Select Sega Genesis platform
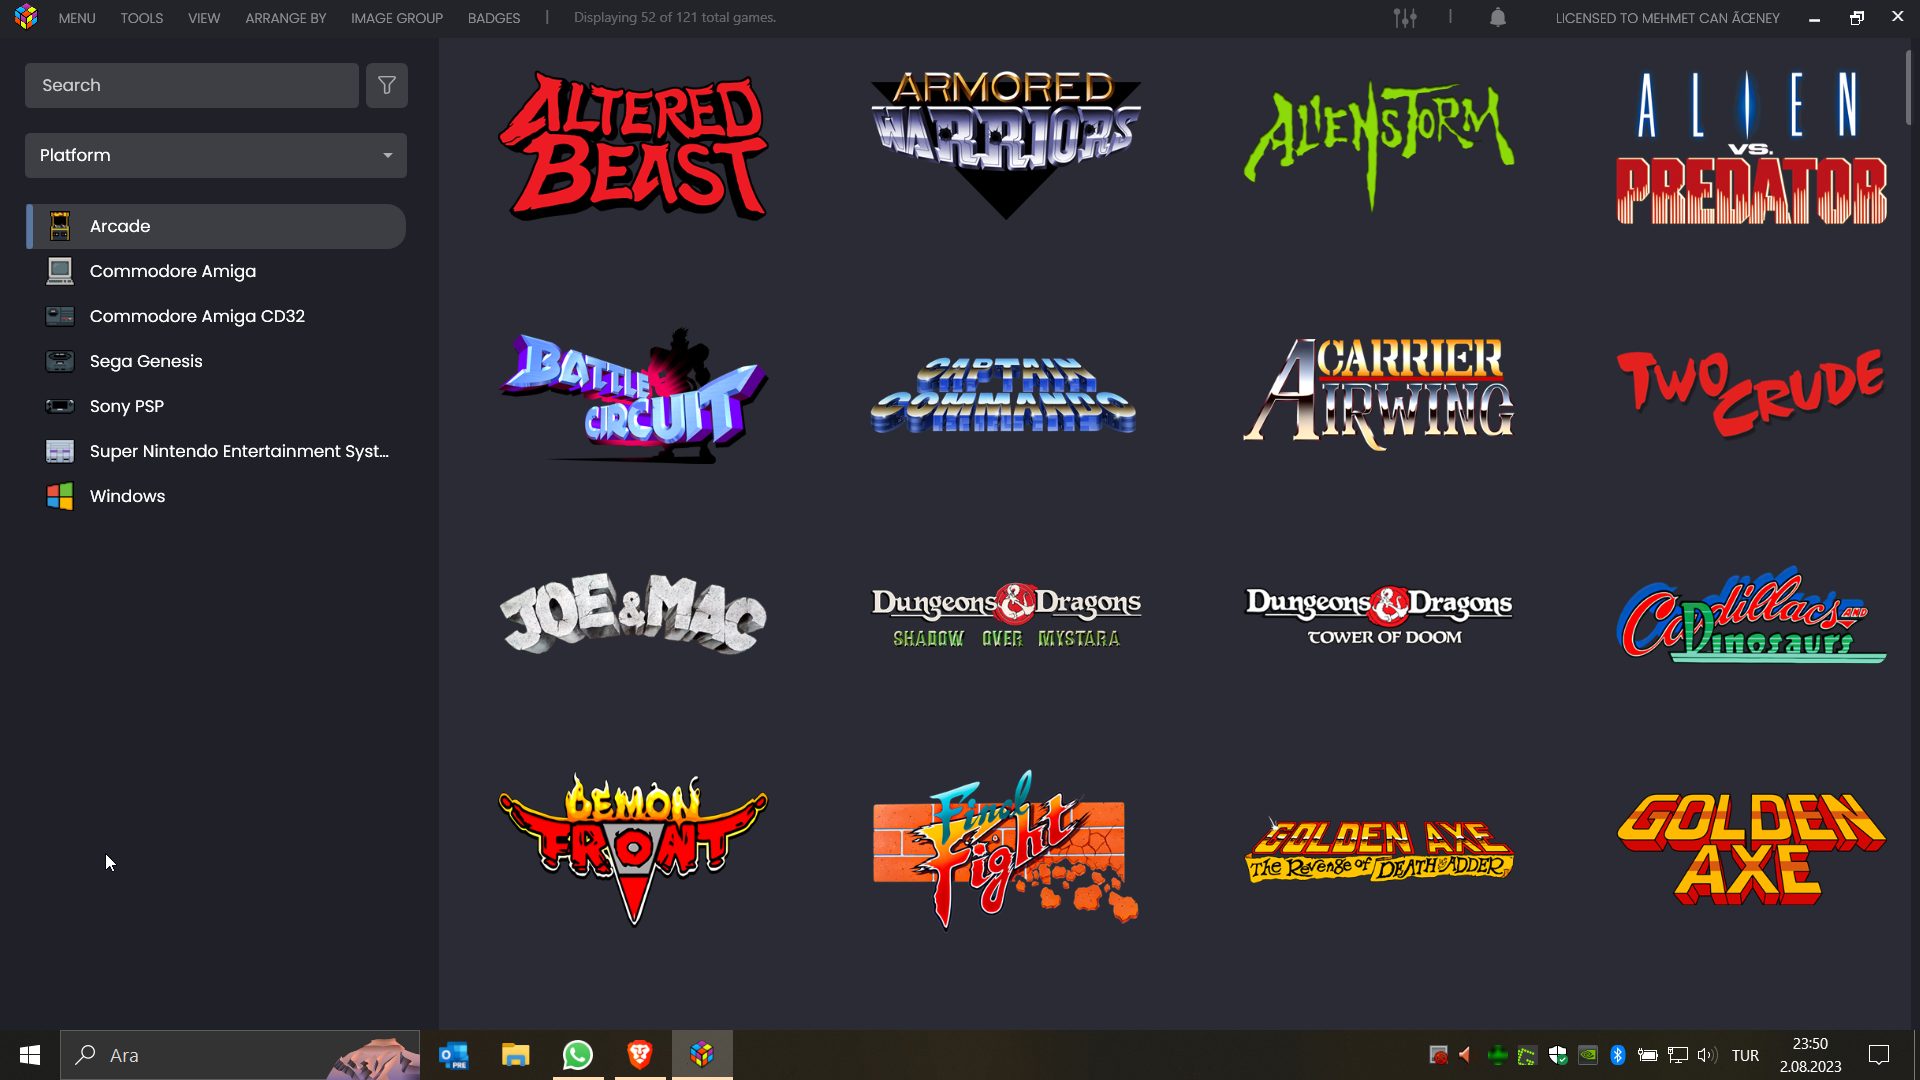Screen dimensions: 1920x1080 tap(216, 361)
